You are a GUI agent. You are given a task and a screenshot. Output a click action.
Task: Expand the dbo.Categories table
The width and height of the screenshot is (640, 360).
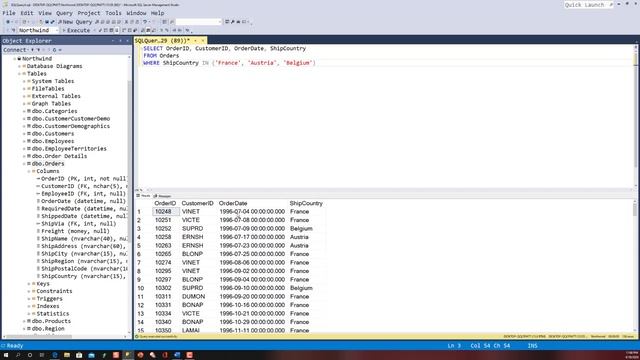(24, 111)
